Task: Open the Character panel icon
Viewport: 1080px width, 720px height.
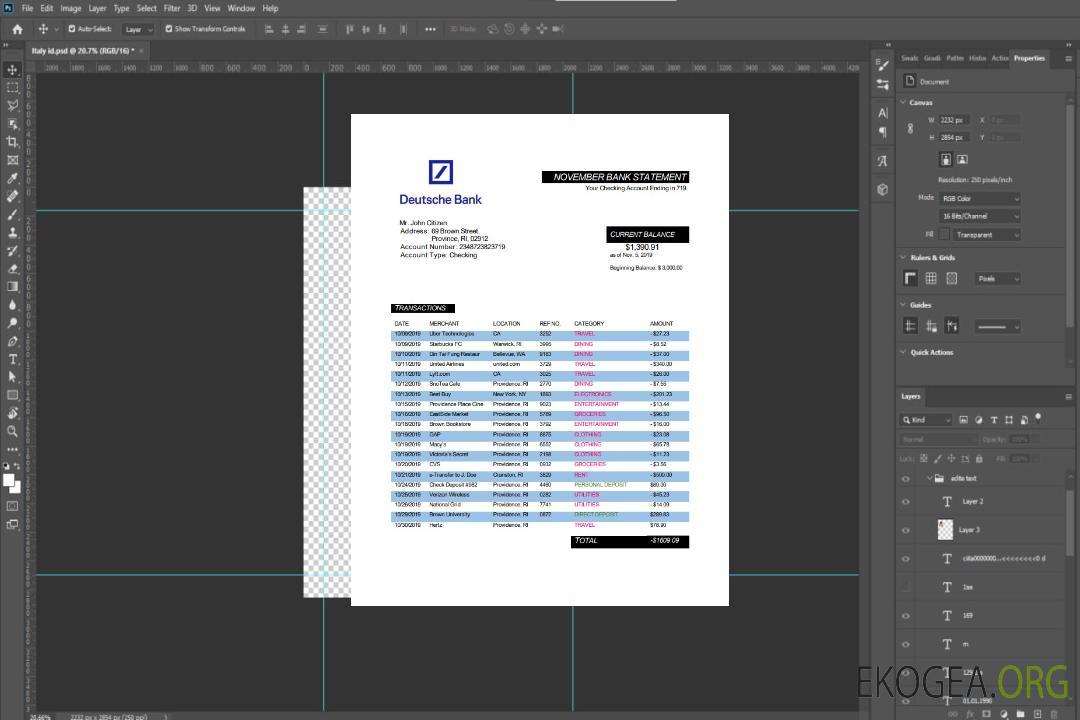Action: 882,113
